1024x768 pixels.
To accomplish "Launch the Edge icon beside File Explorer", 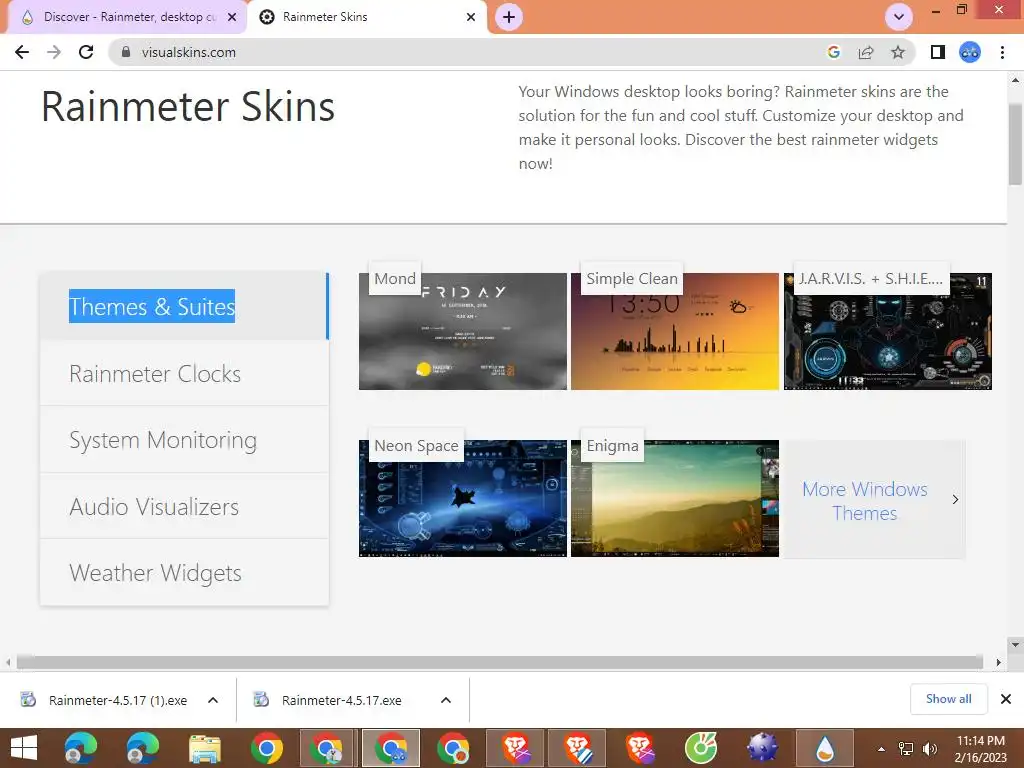I will coord(142,748).
